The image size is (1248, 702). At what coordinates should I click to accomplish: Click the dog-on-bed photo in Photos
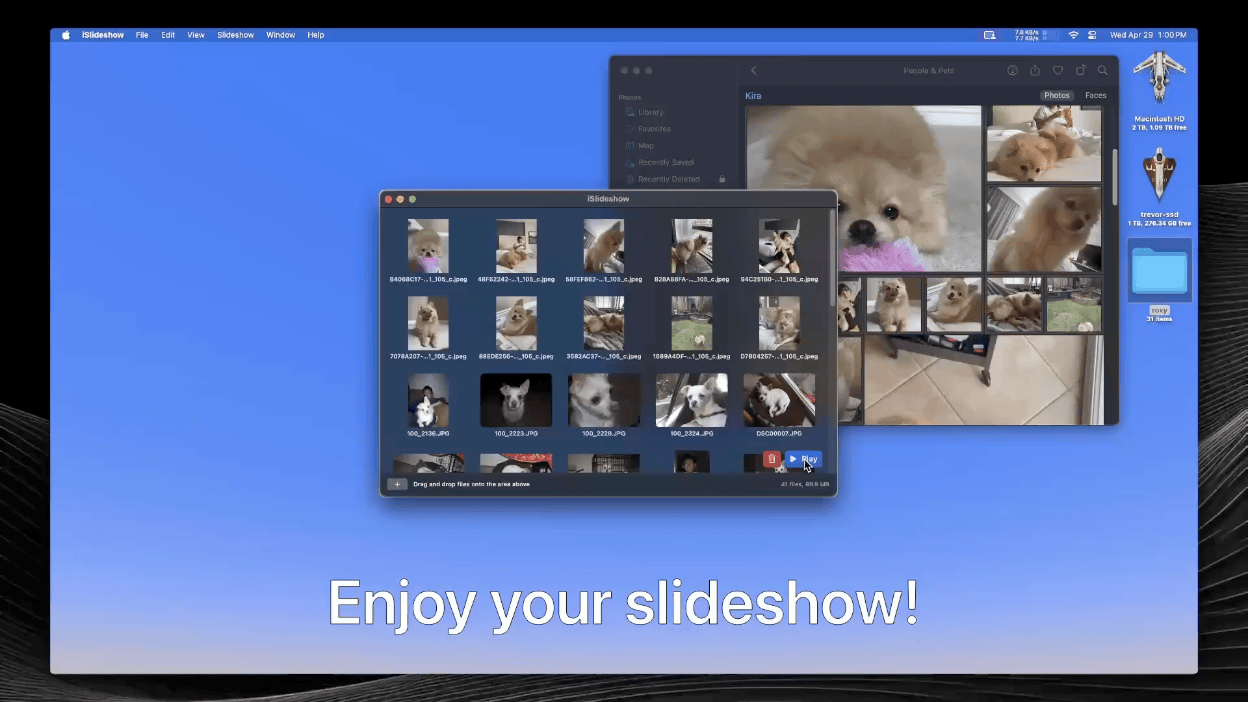1044,143
